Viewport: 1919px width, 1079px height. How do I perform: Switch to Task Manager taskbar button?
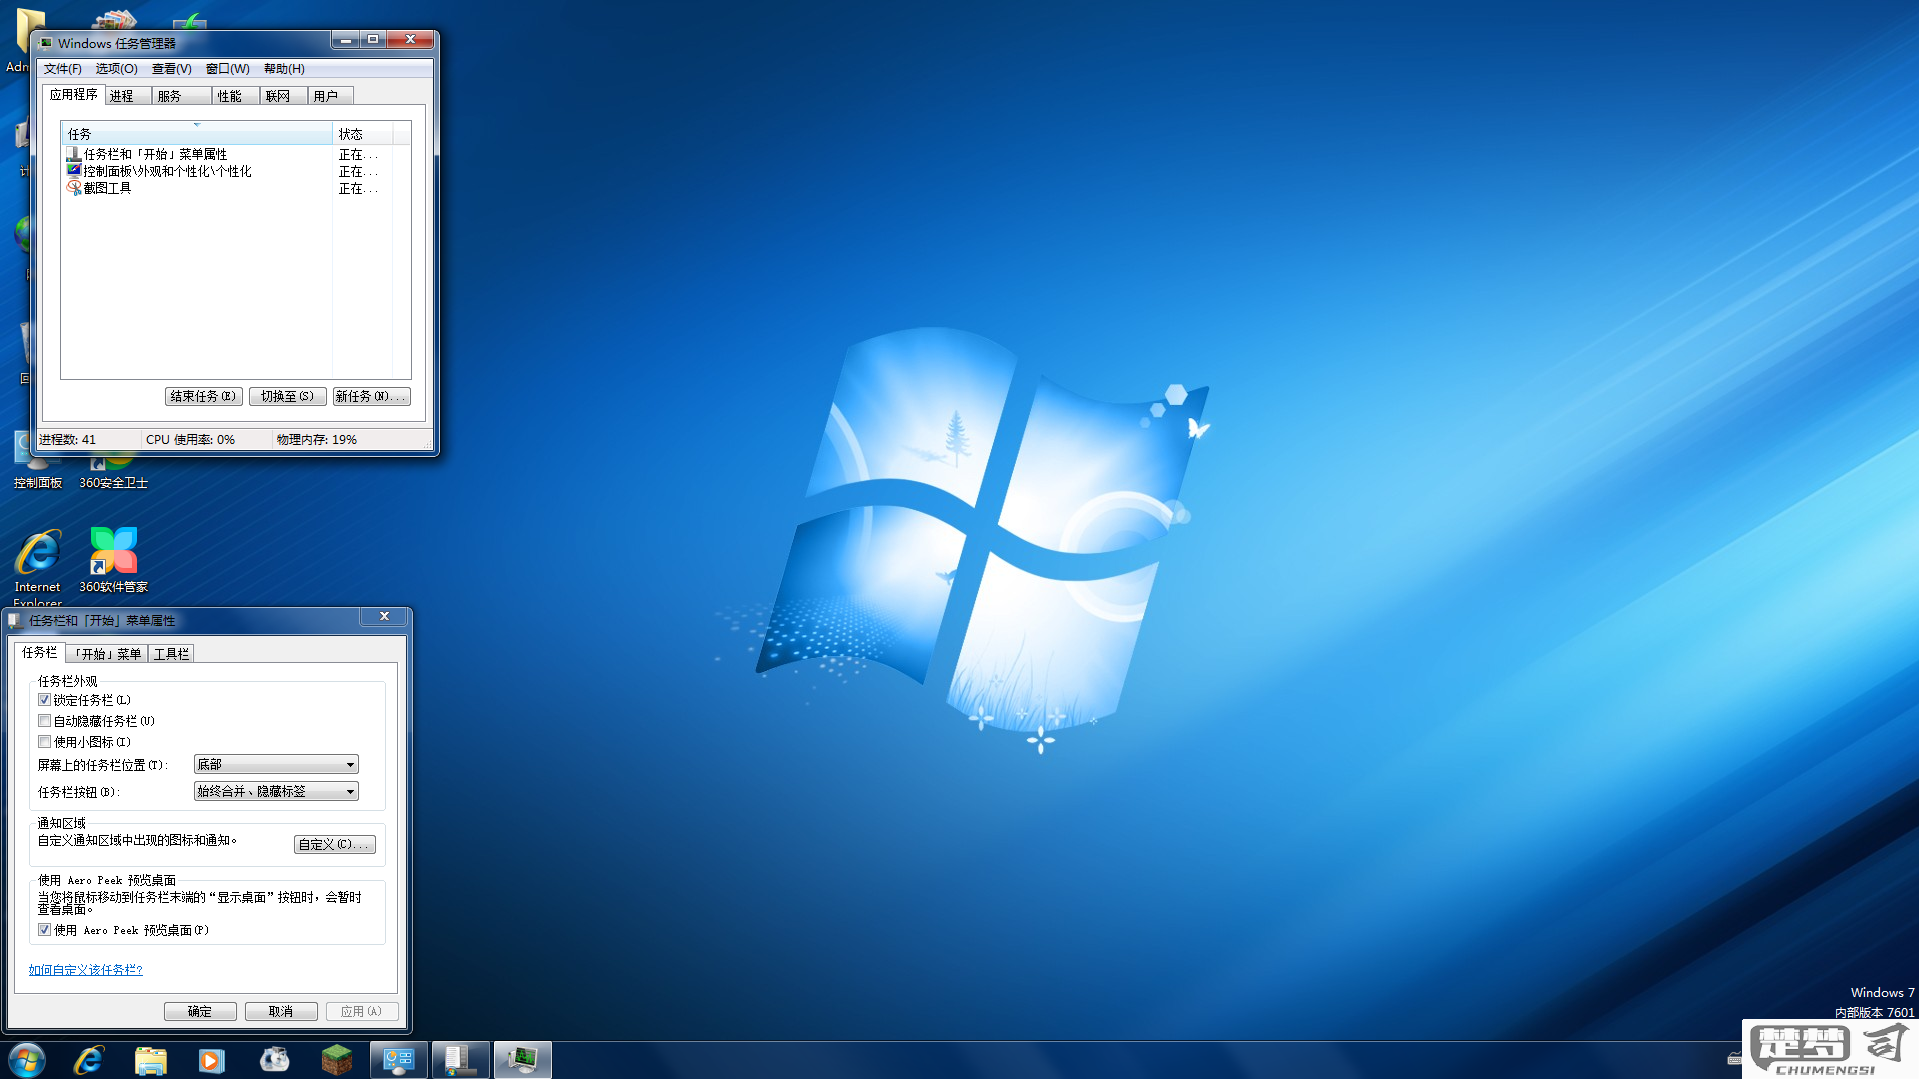(x=522, y=1060)
